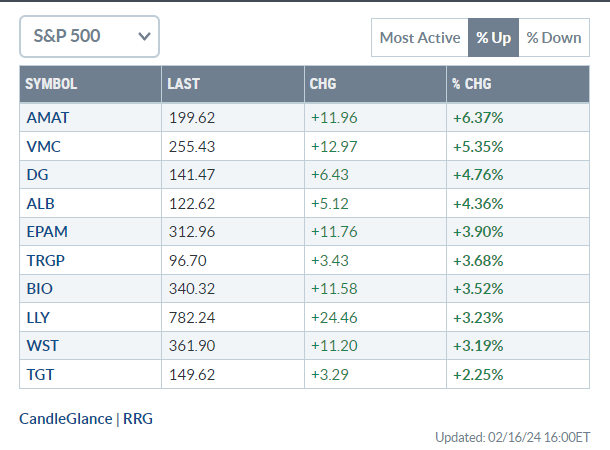Screen dimensions: 610x450
Task: Click the BIO ticker symbol
Action: (39, 290)
